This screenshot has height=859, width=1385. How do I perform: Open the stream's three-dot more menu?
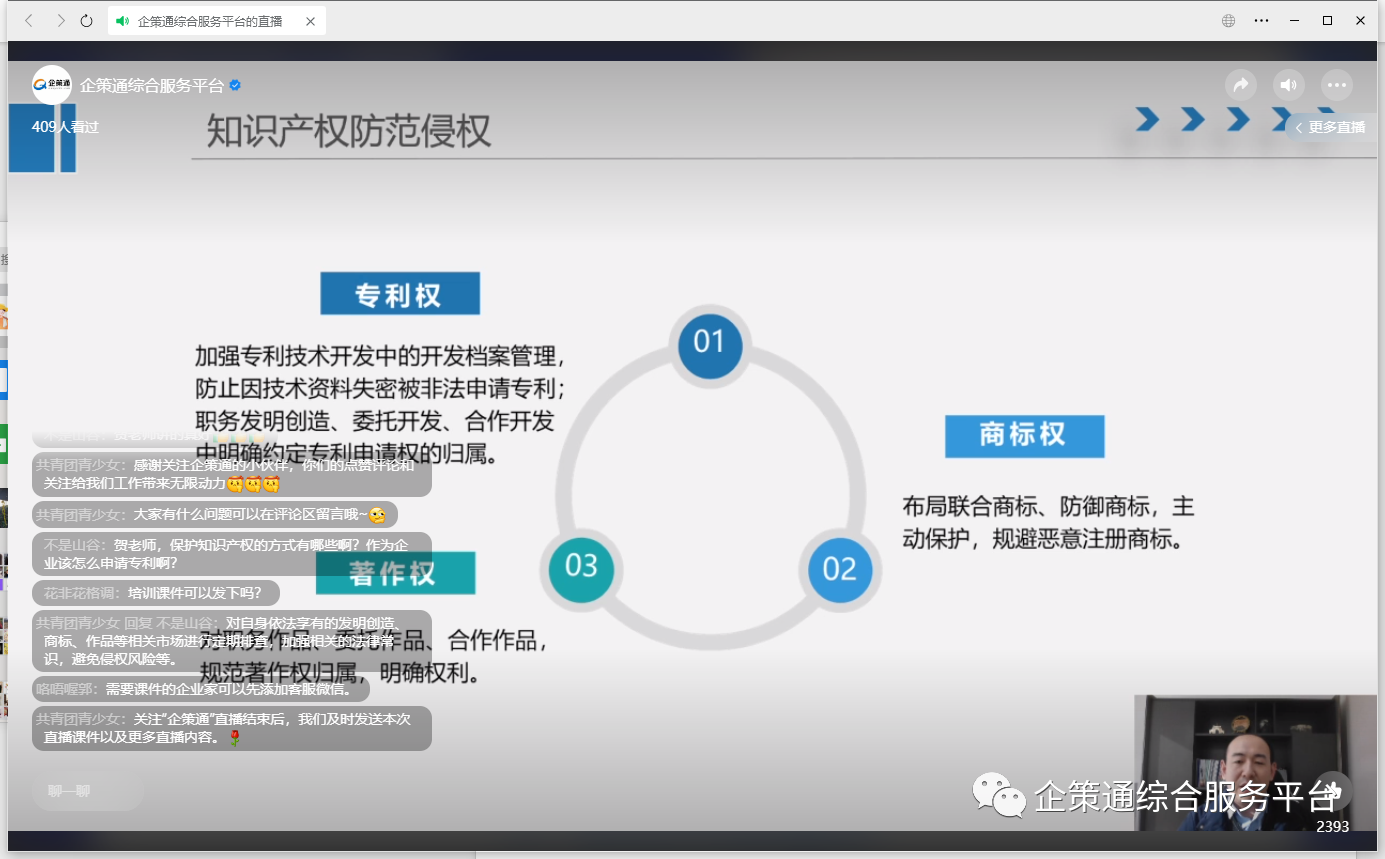click(x=1336, y=85)
